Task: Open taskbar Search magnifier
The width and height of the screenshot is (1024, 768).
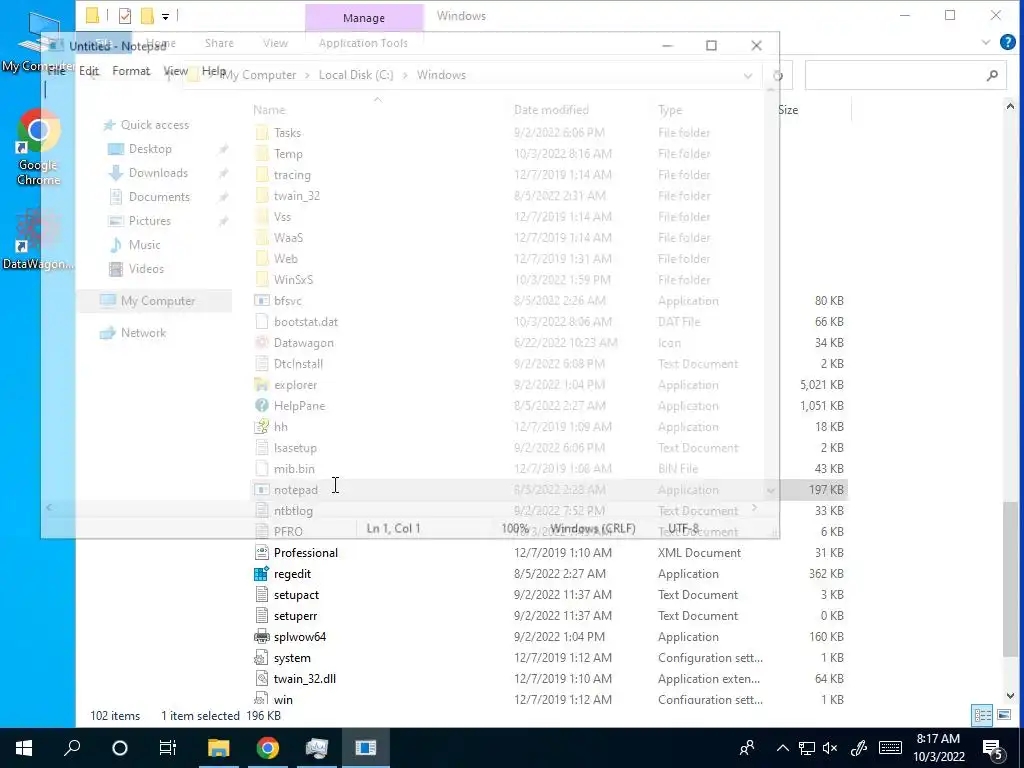Action: pyautogui.click(x=72, y=748)
